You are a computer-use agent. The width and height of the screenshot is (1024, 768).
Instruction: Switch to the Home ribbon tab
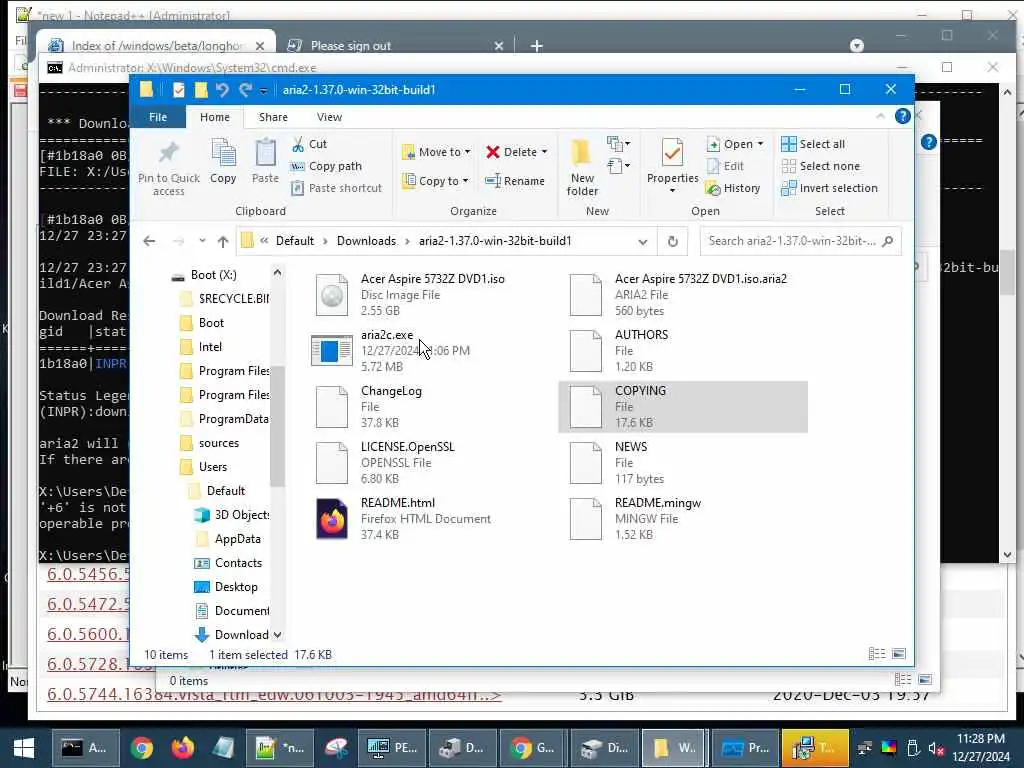tap(215, 117)
